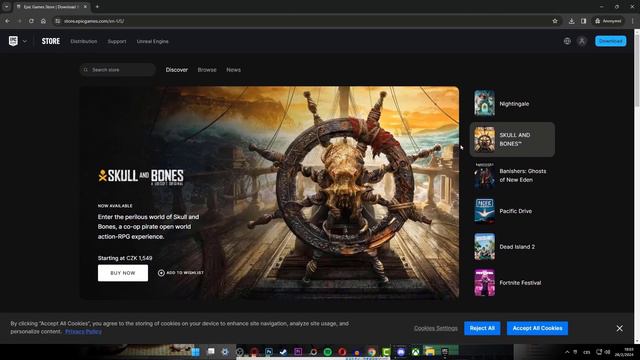
Task: Click Accept All Cookies
Action: [537, 328]
